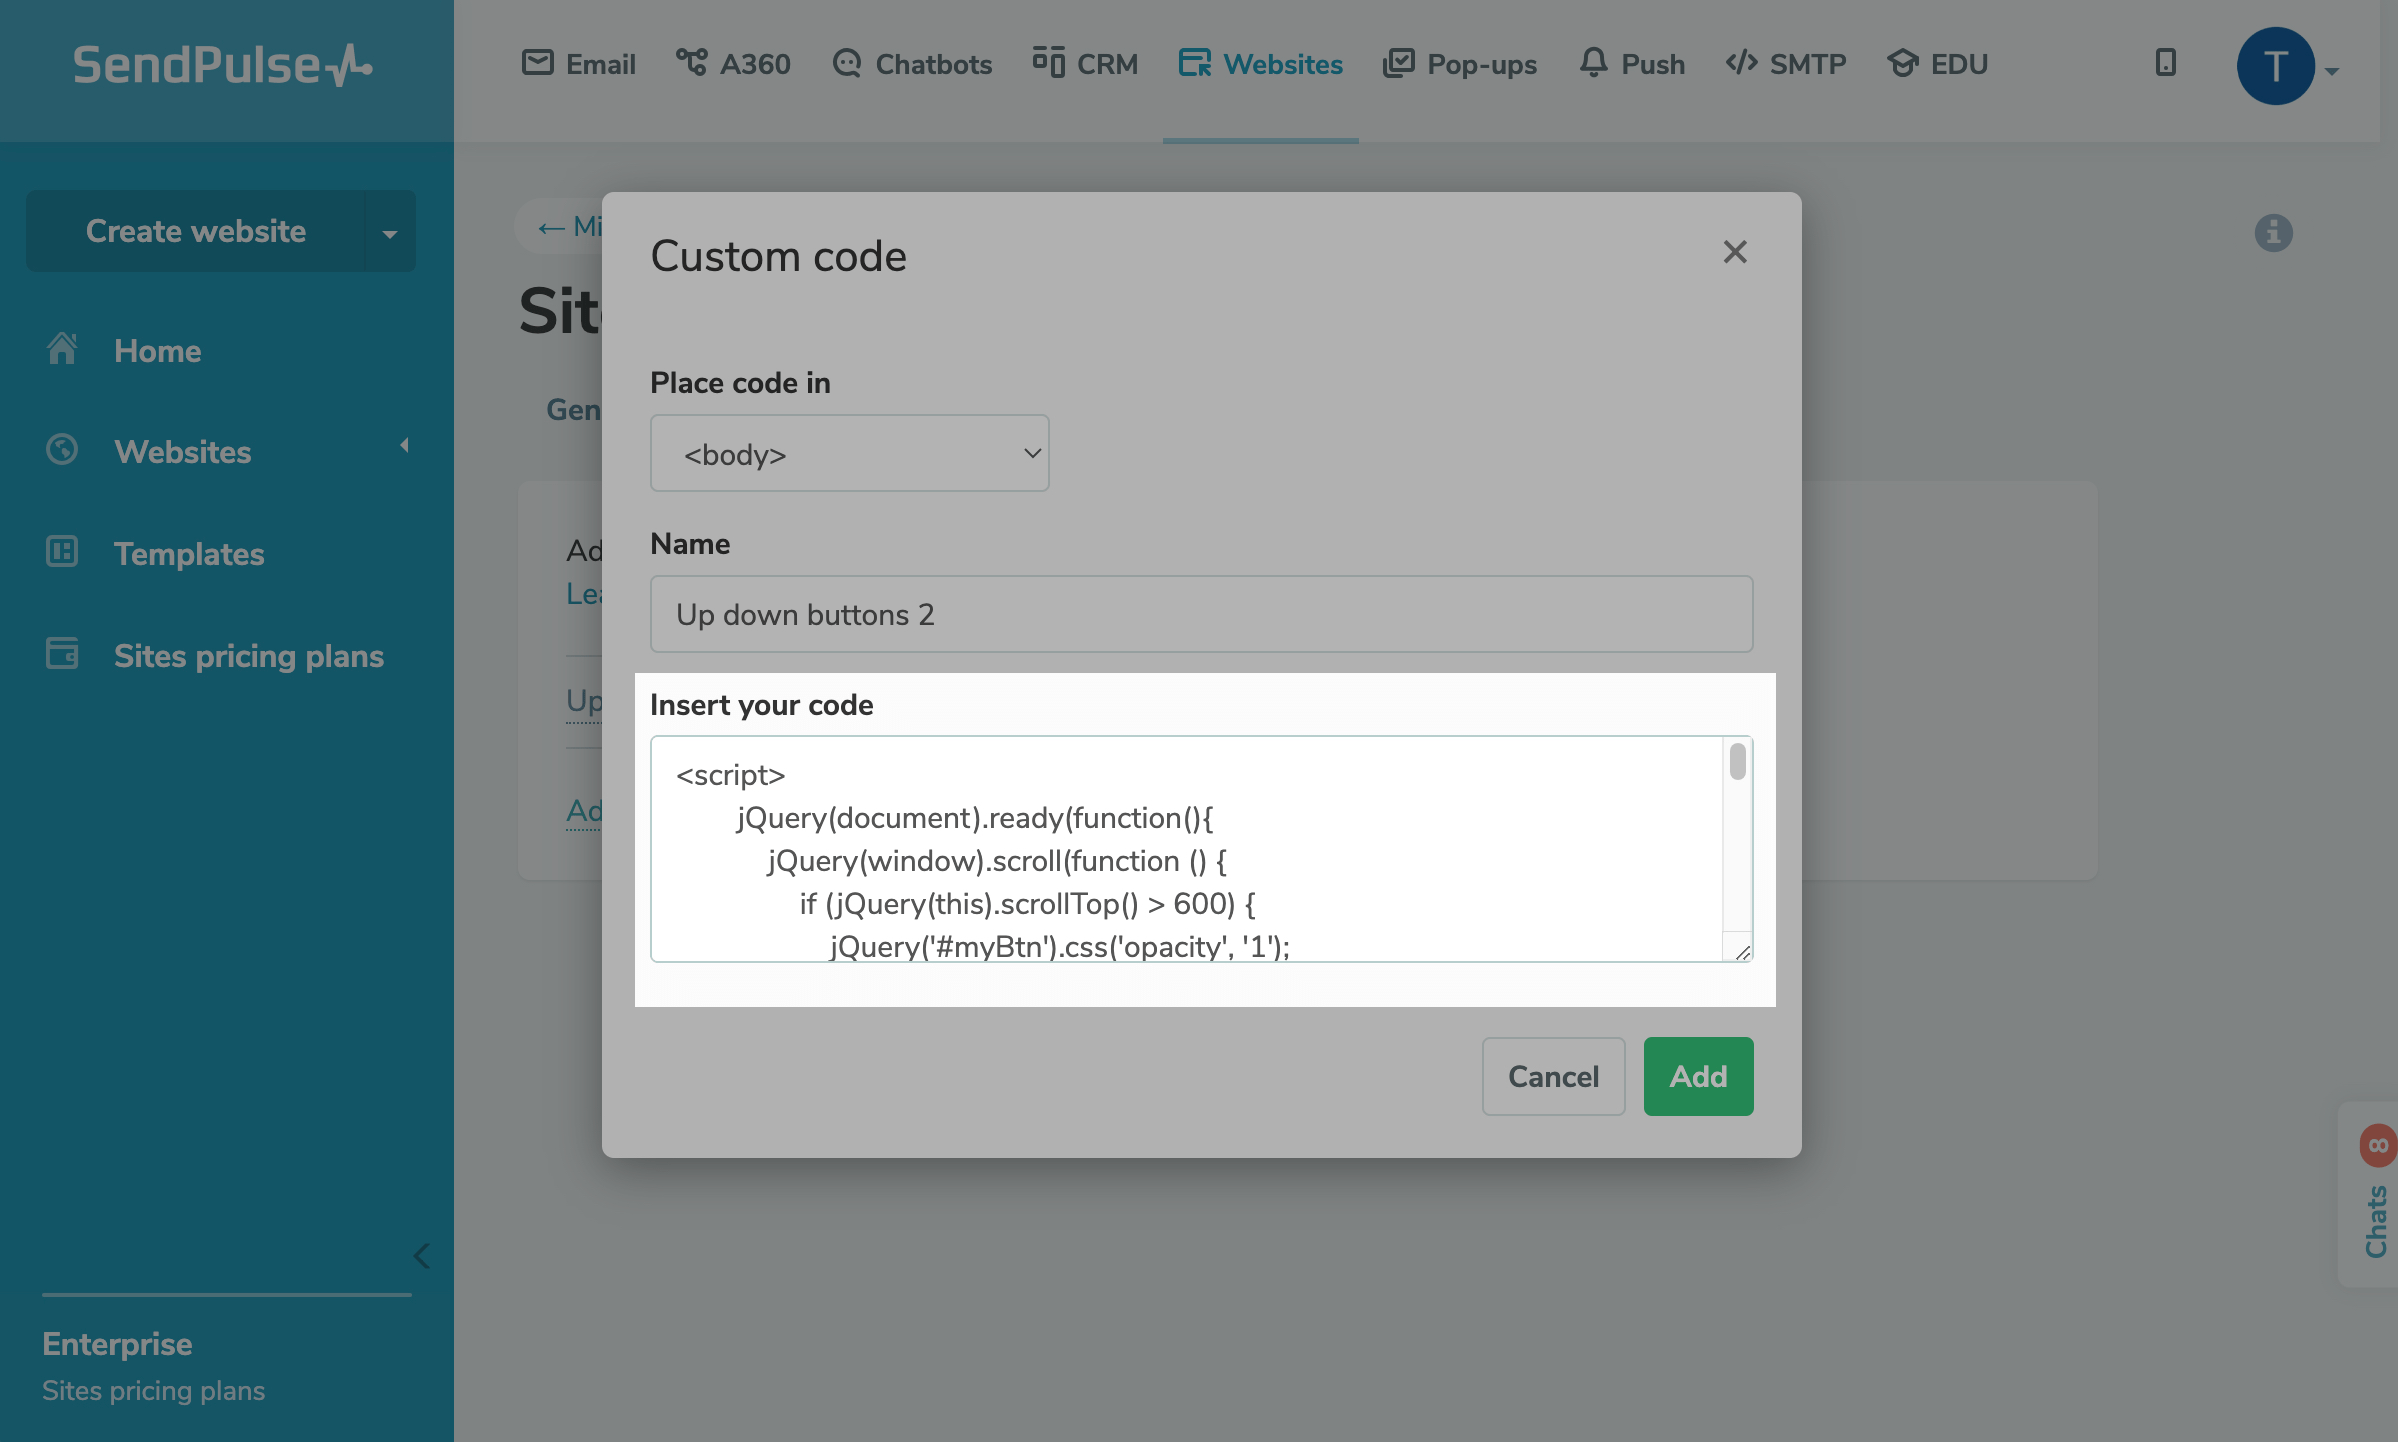Click the Templates sidebar icon
This screenshot has width=2398, height=1442.
(x=62, y=552)
